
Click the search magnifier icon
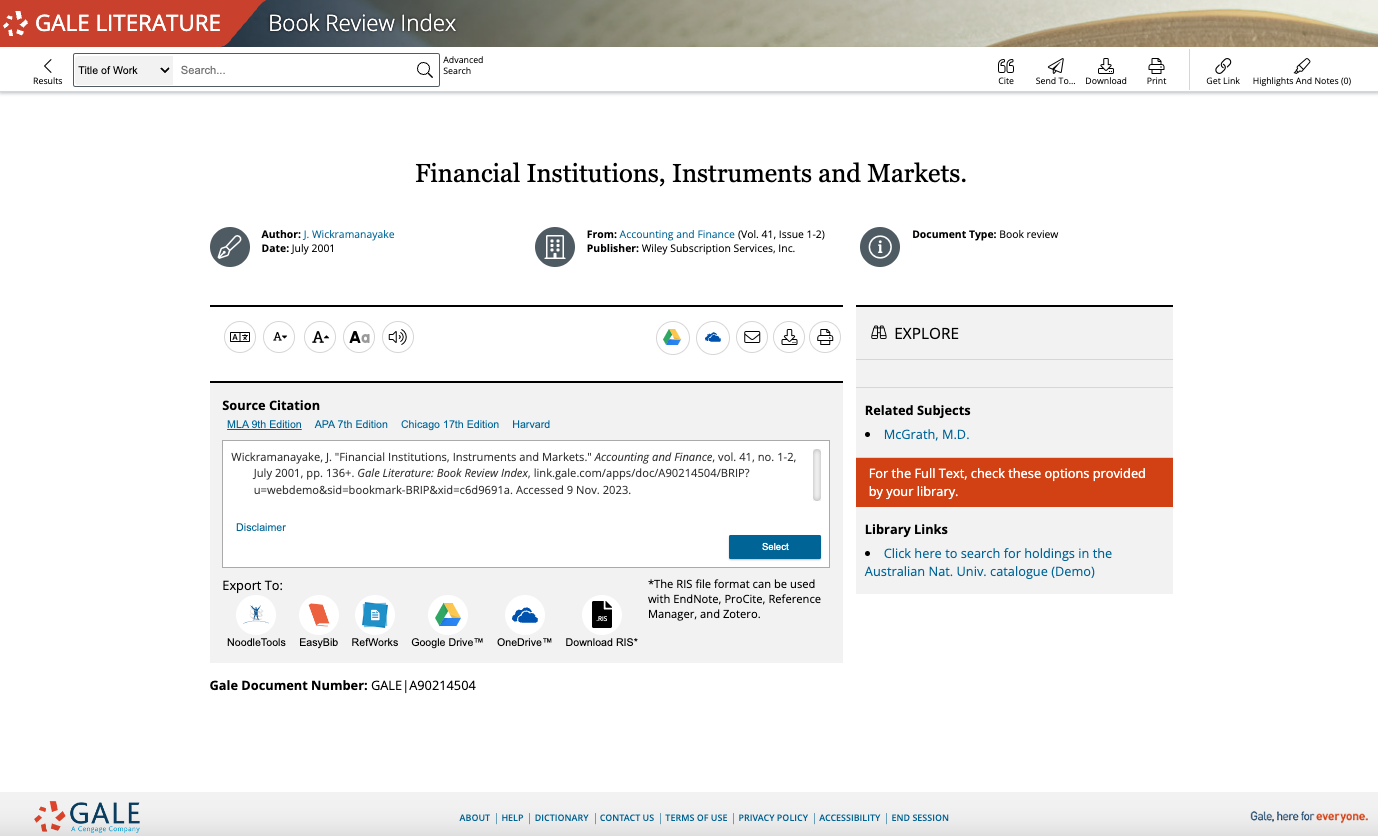tap(425, 70)
